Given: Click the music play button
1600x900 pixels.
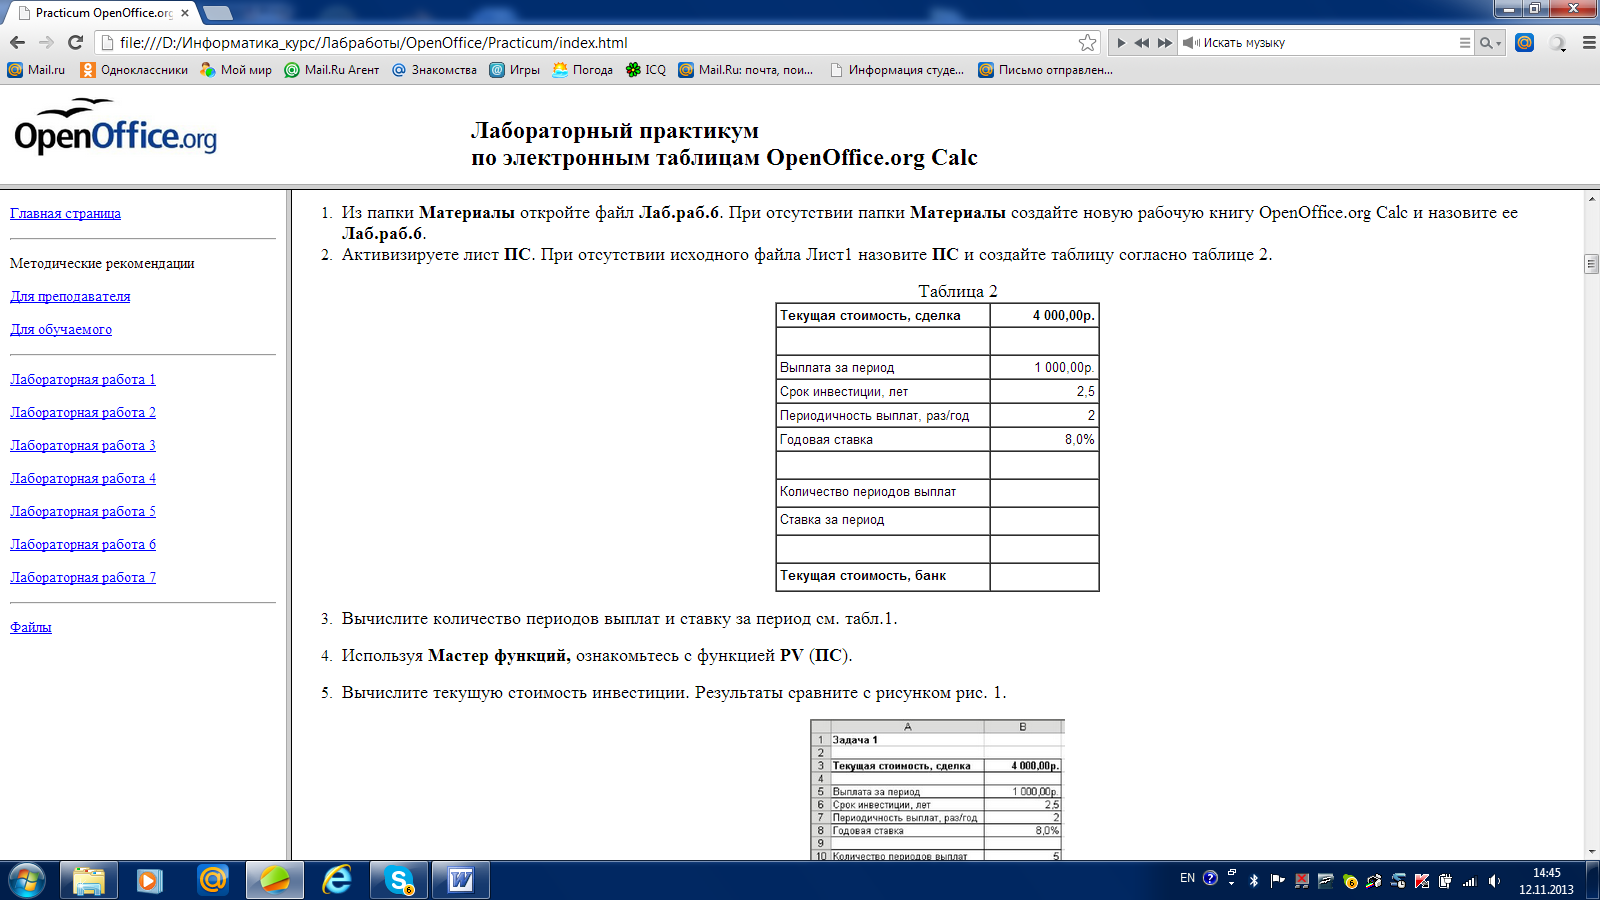Looking at the screenshot, I should (x=1121, y=43).
